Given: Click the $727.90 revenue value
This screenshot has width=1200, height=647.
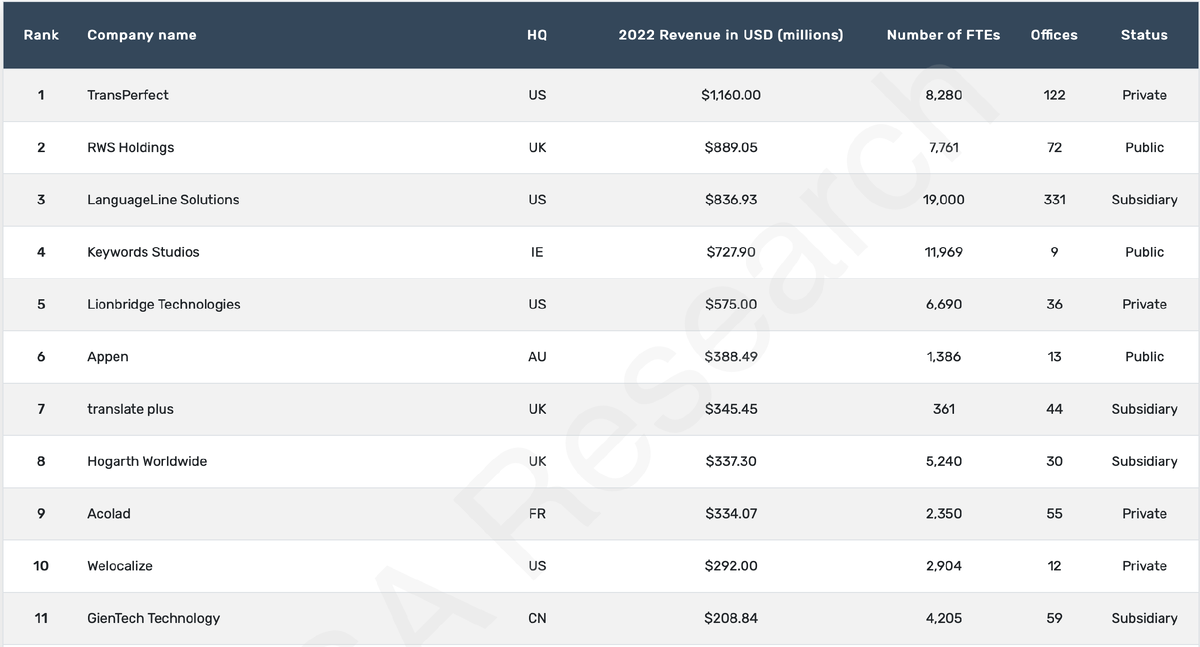Looking at the screenshot, I should pos(731,252).
